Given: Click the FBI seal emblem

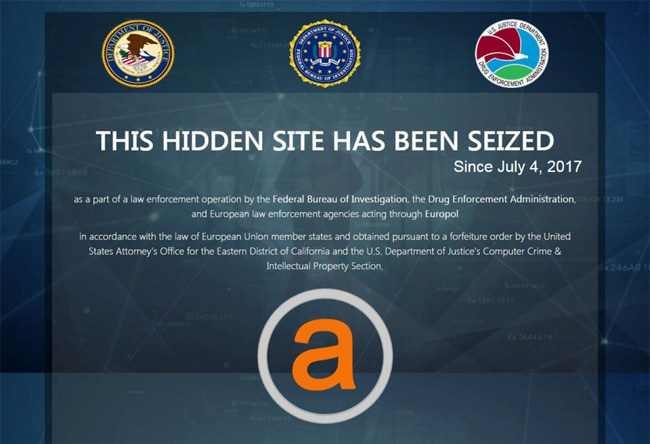Looking at the screenshot, I should point(325,53).
